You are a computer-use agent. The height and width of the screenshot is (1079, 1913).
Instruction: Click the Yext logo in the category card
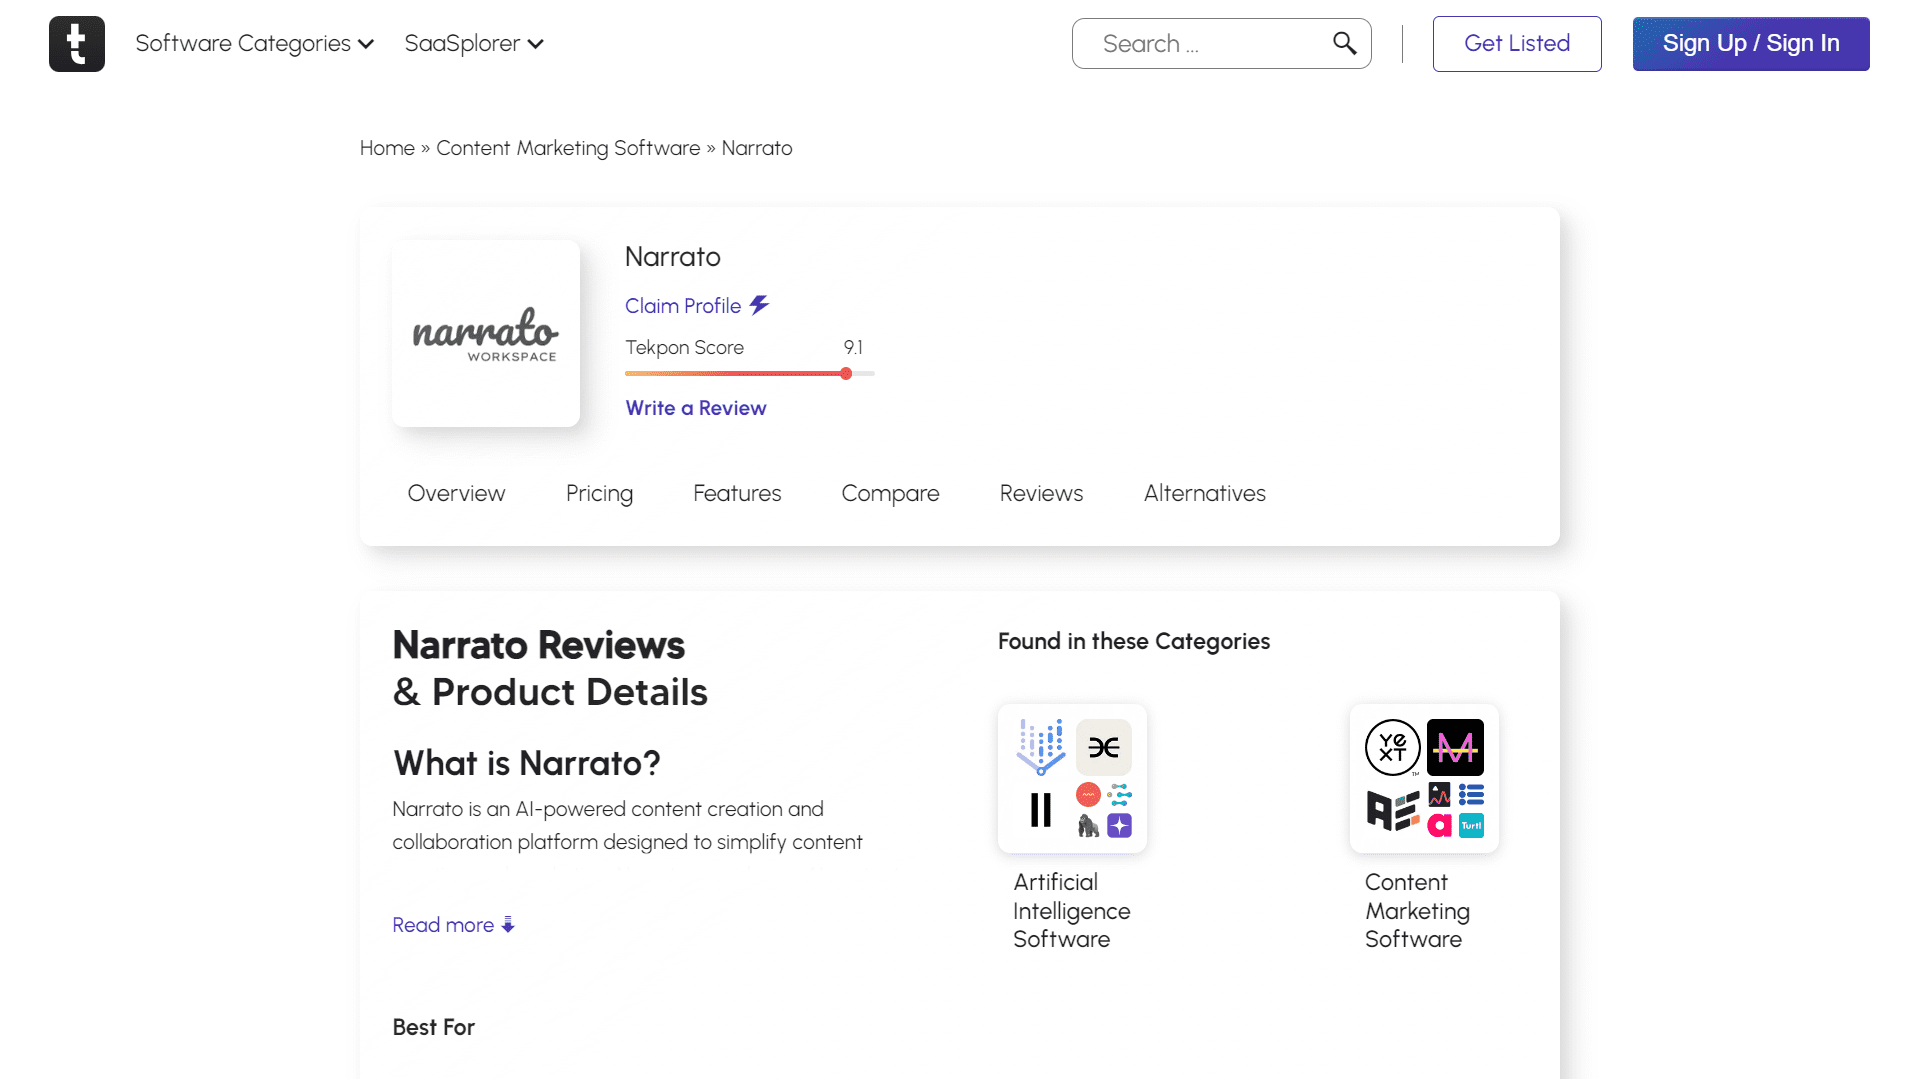(x=1393, y=747)
